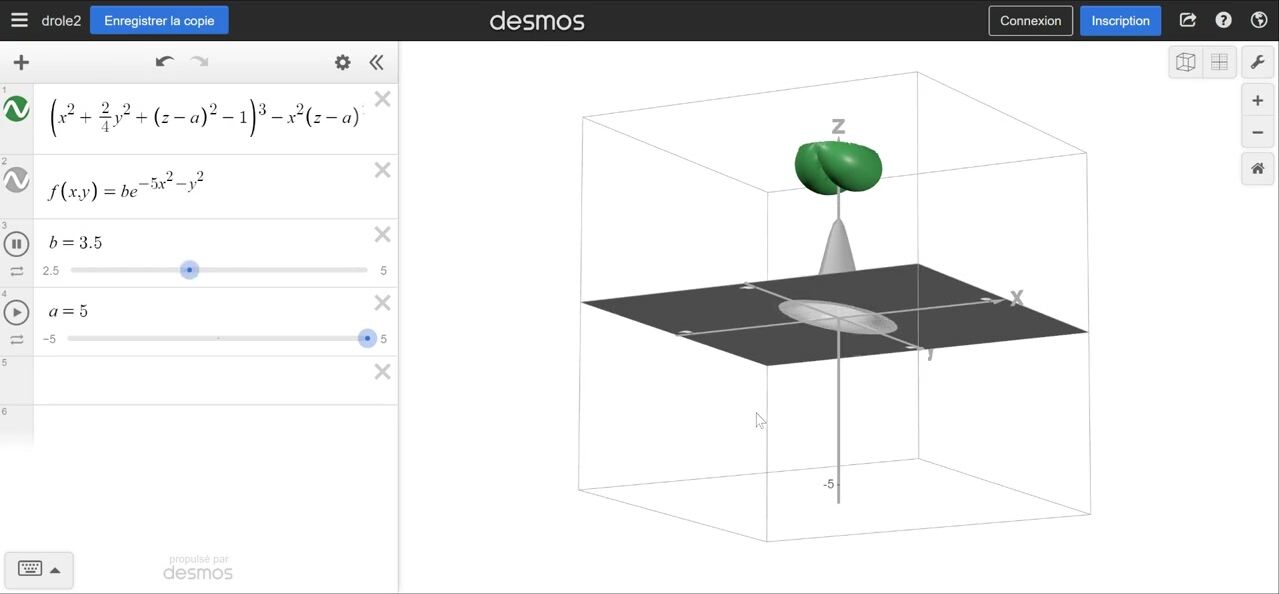This screenshot has width=1279, height=594.
Task: Reset to default view with home icon
Action: (1258, 169)
